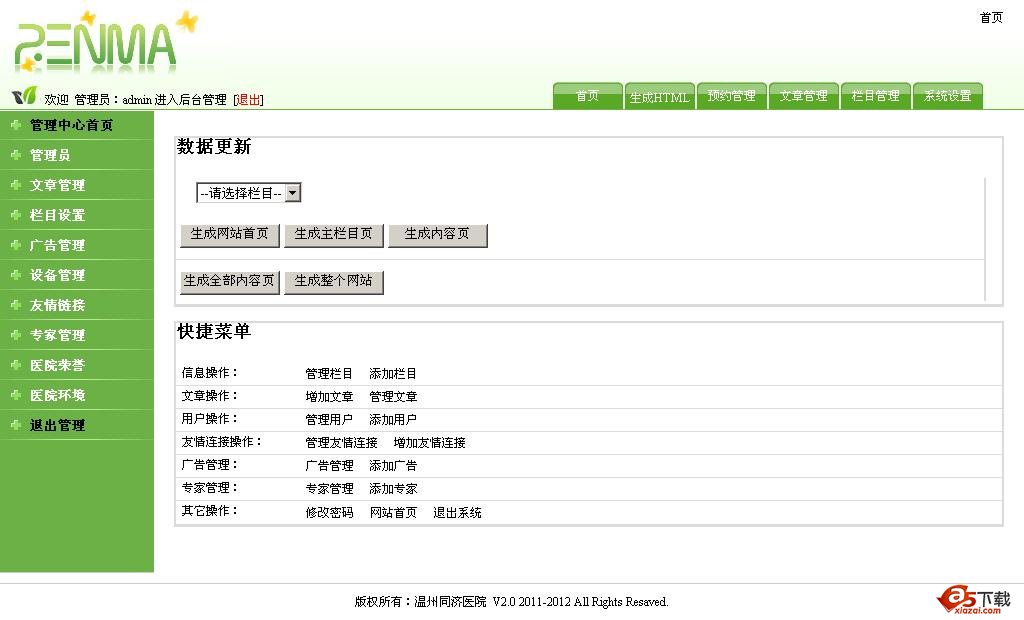Viewport: 1024px width, 620px height.
Task: Click the leaf icon beside 欢迎
Action: 24,96
